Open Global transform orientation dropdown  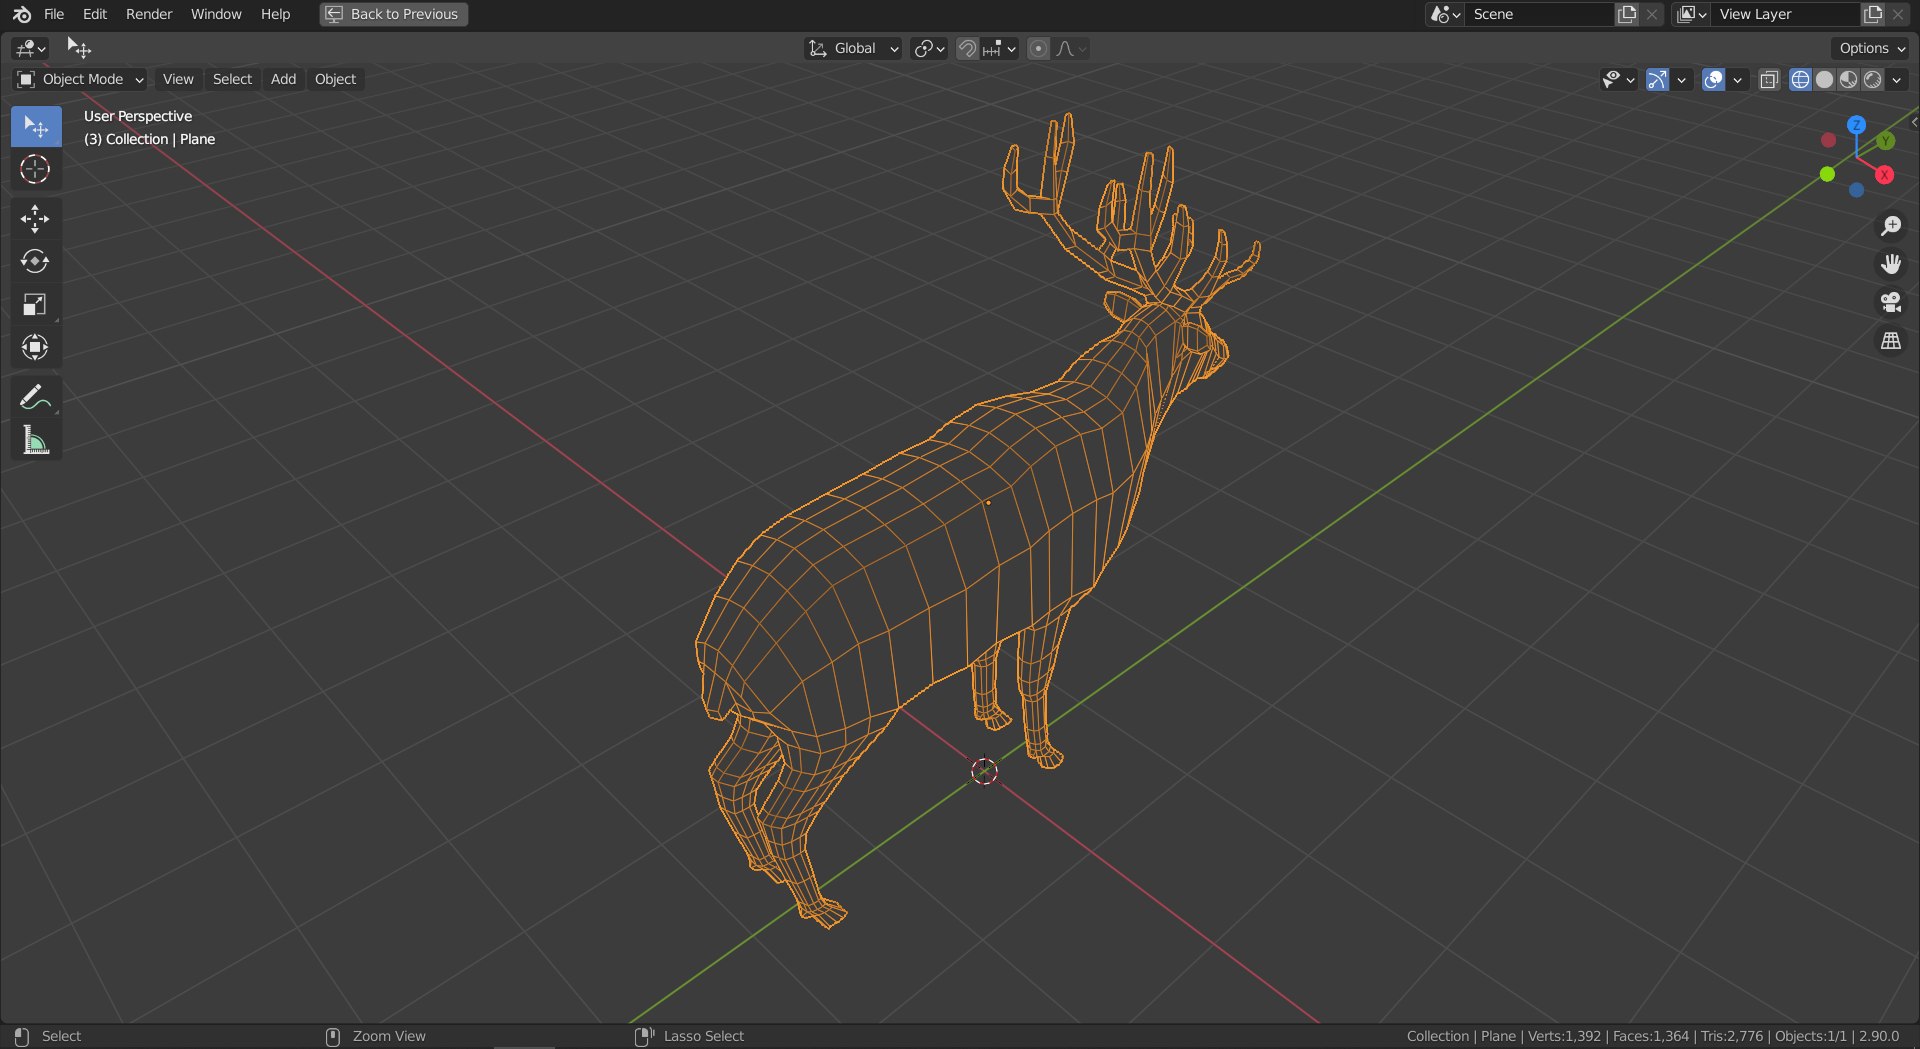[x=853, y=48]
